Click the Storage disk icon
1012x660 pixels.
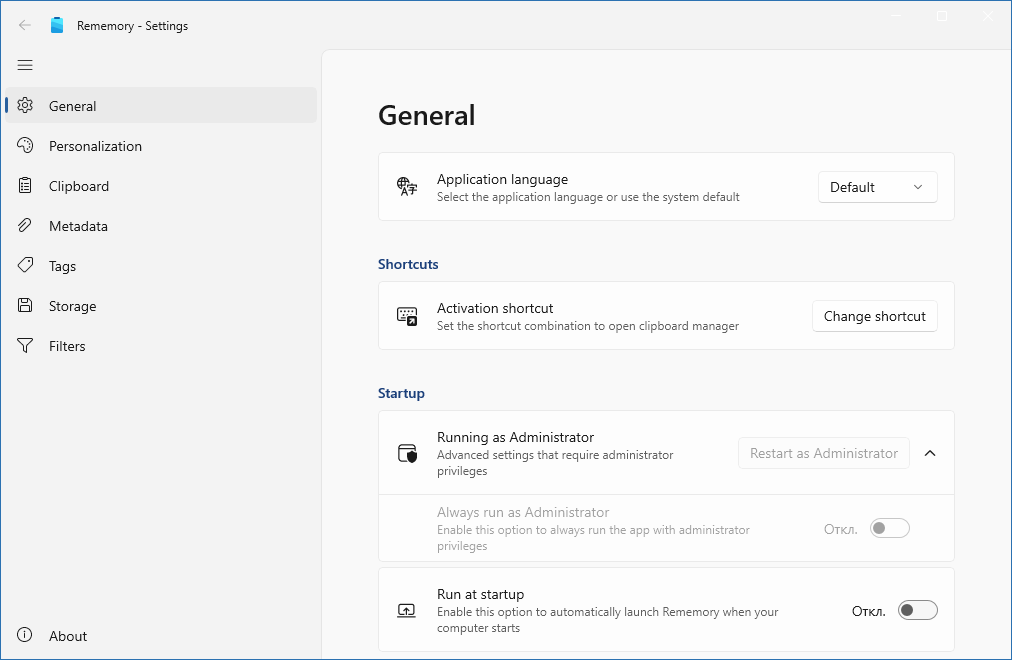tap(26, 306)
